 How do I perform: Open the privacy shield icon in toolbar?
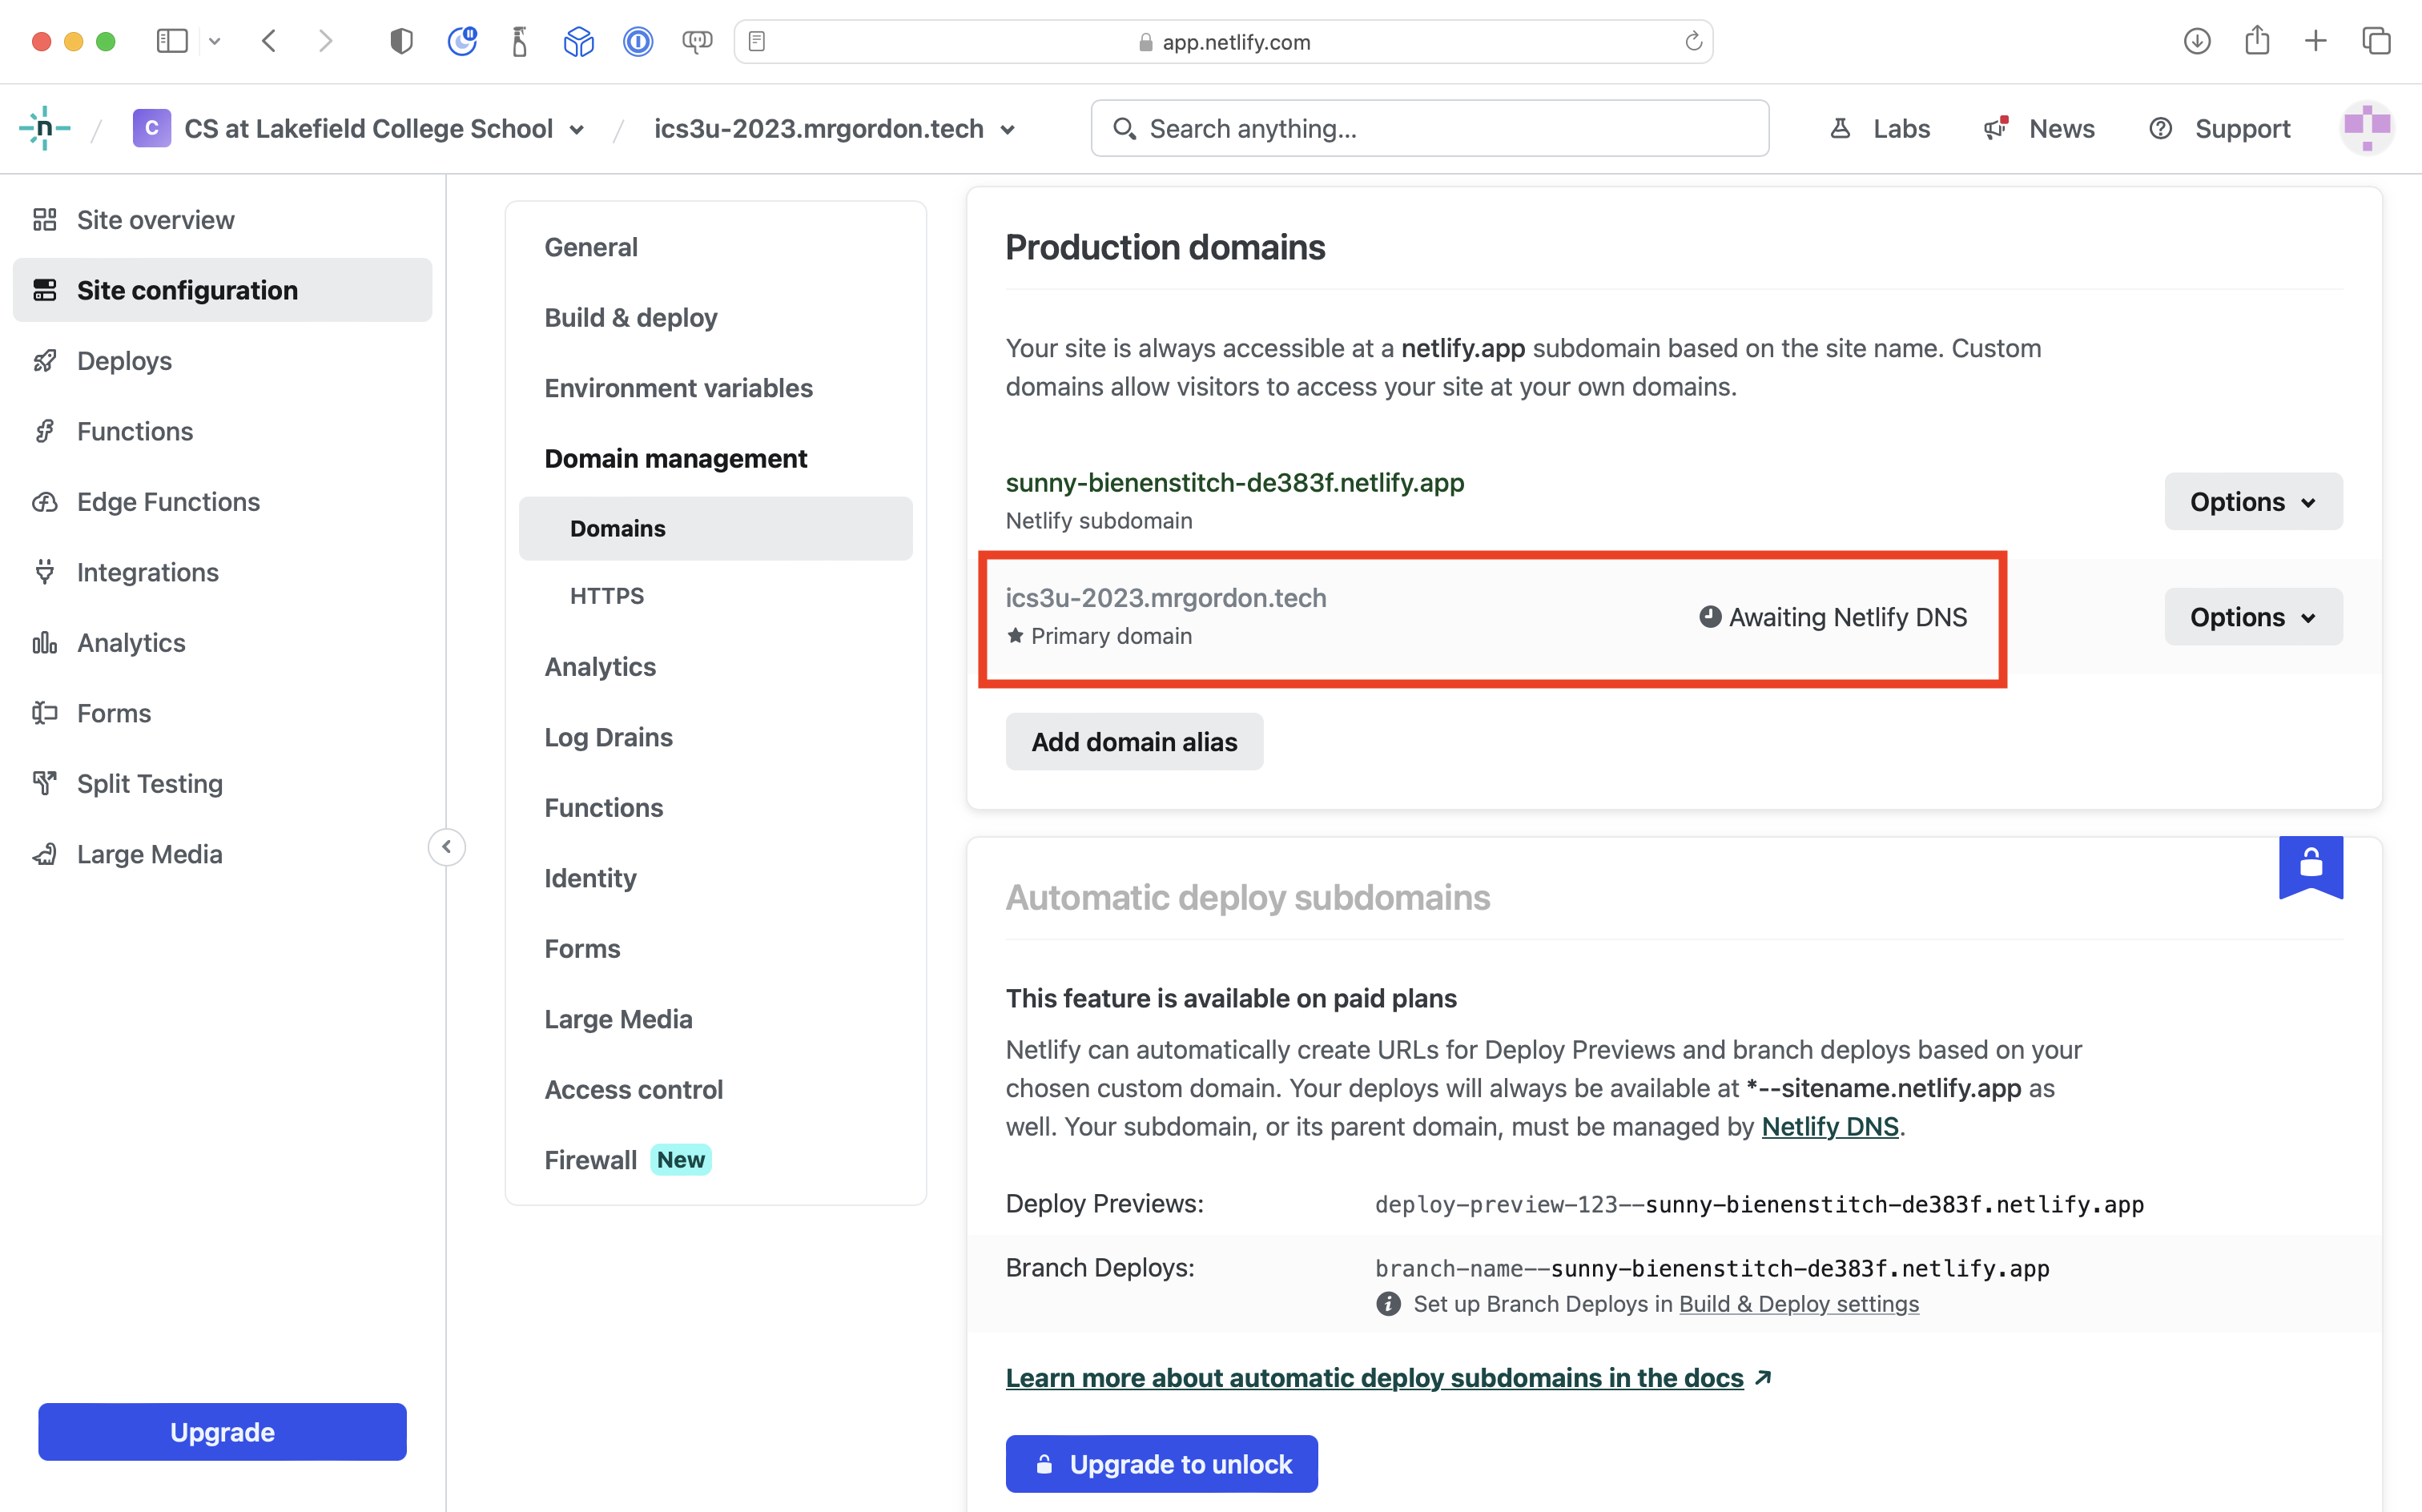pyautogui.click(x=401, y=41)
